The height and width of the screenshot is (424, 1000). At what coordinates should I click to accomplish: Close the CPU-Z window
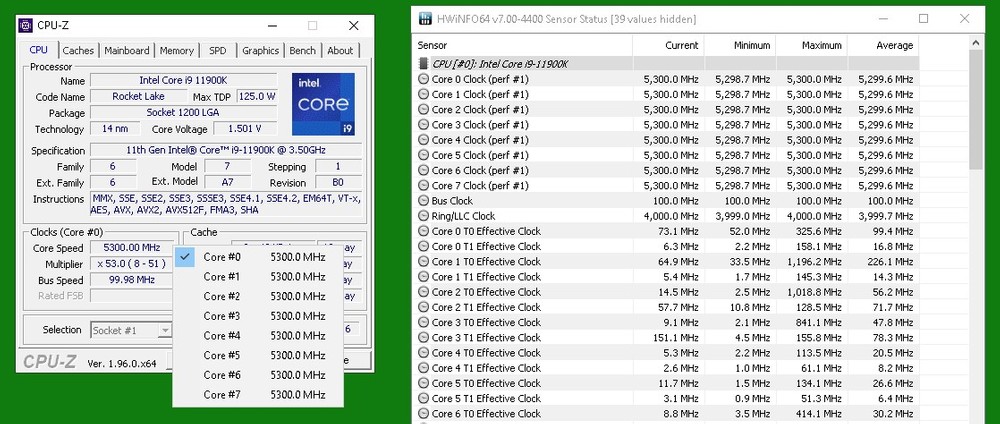[353, 26]
